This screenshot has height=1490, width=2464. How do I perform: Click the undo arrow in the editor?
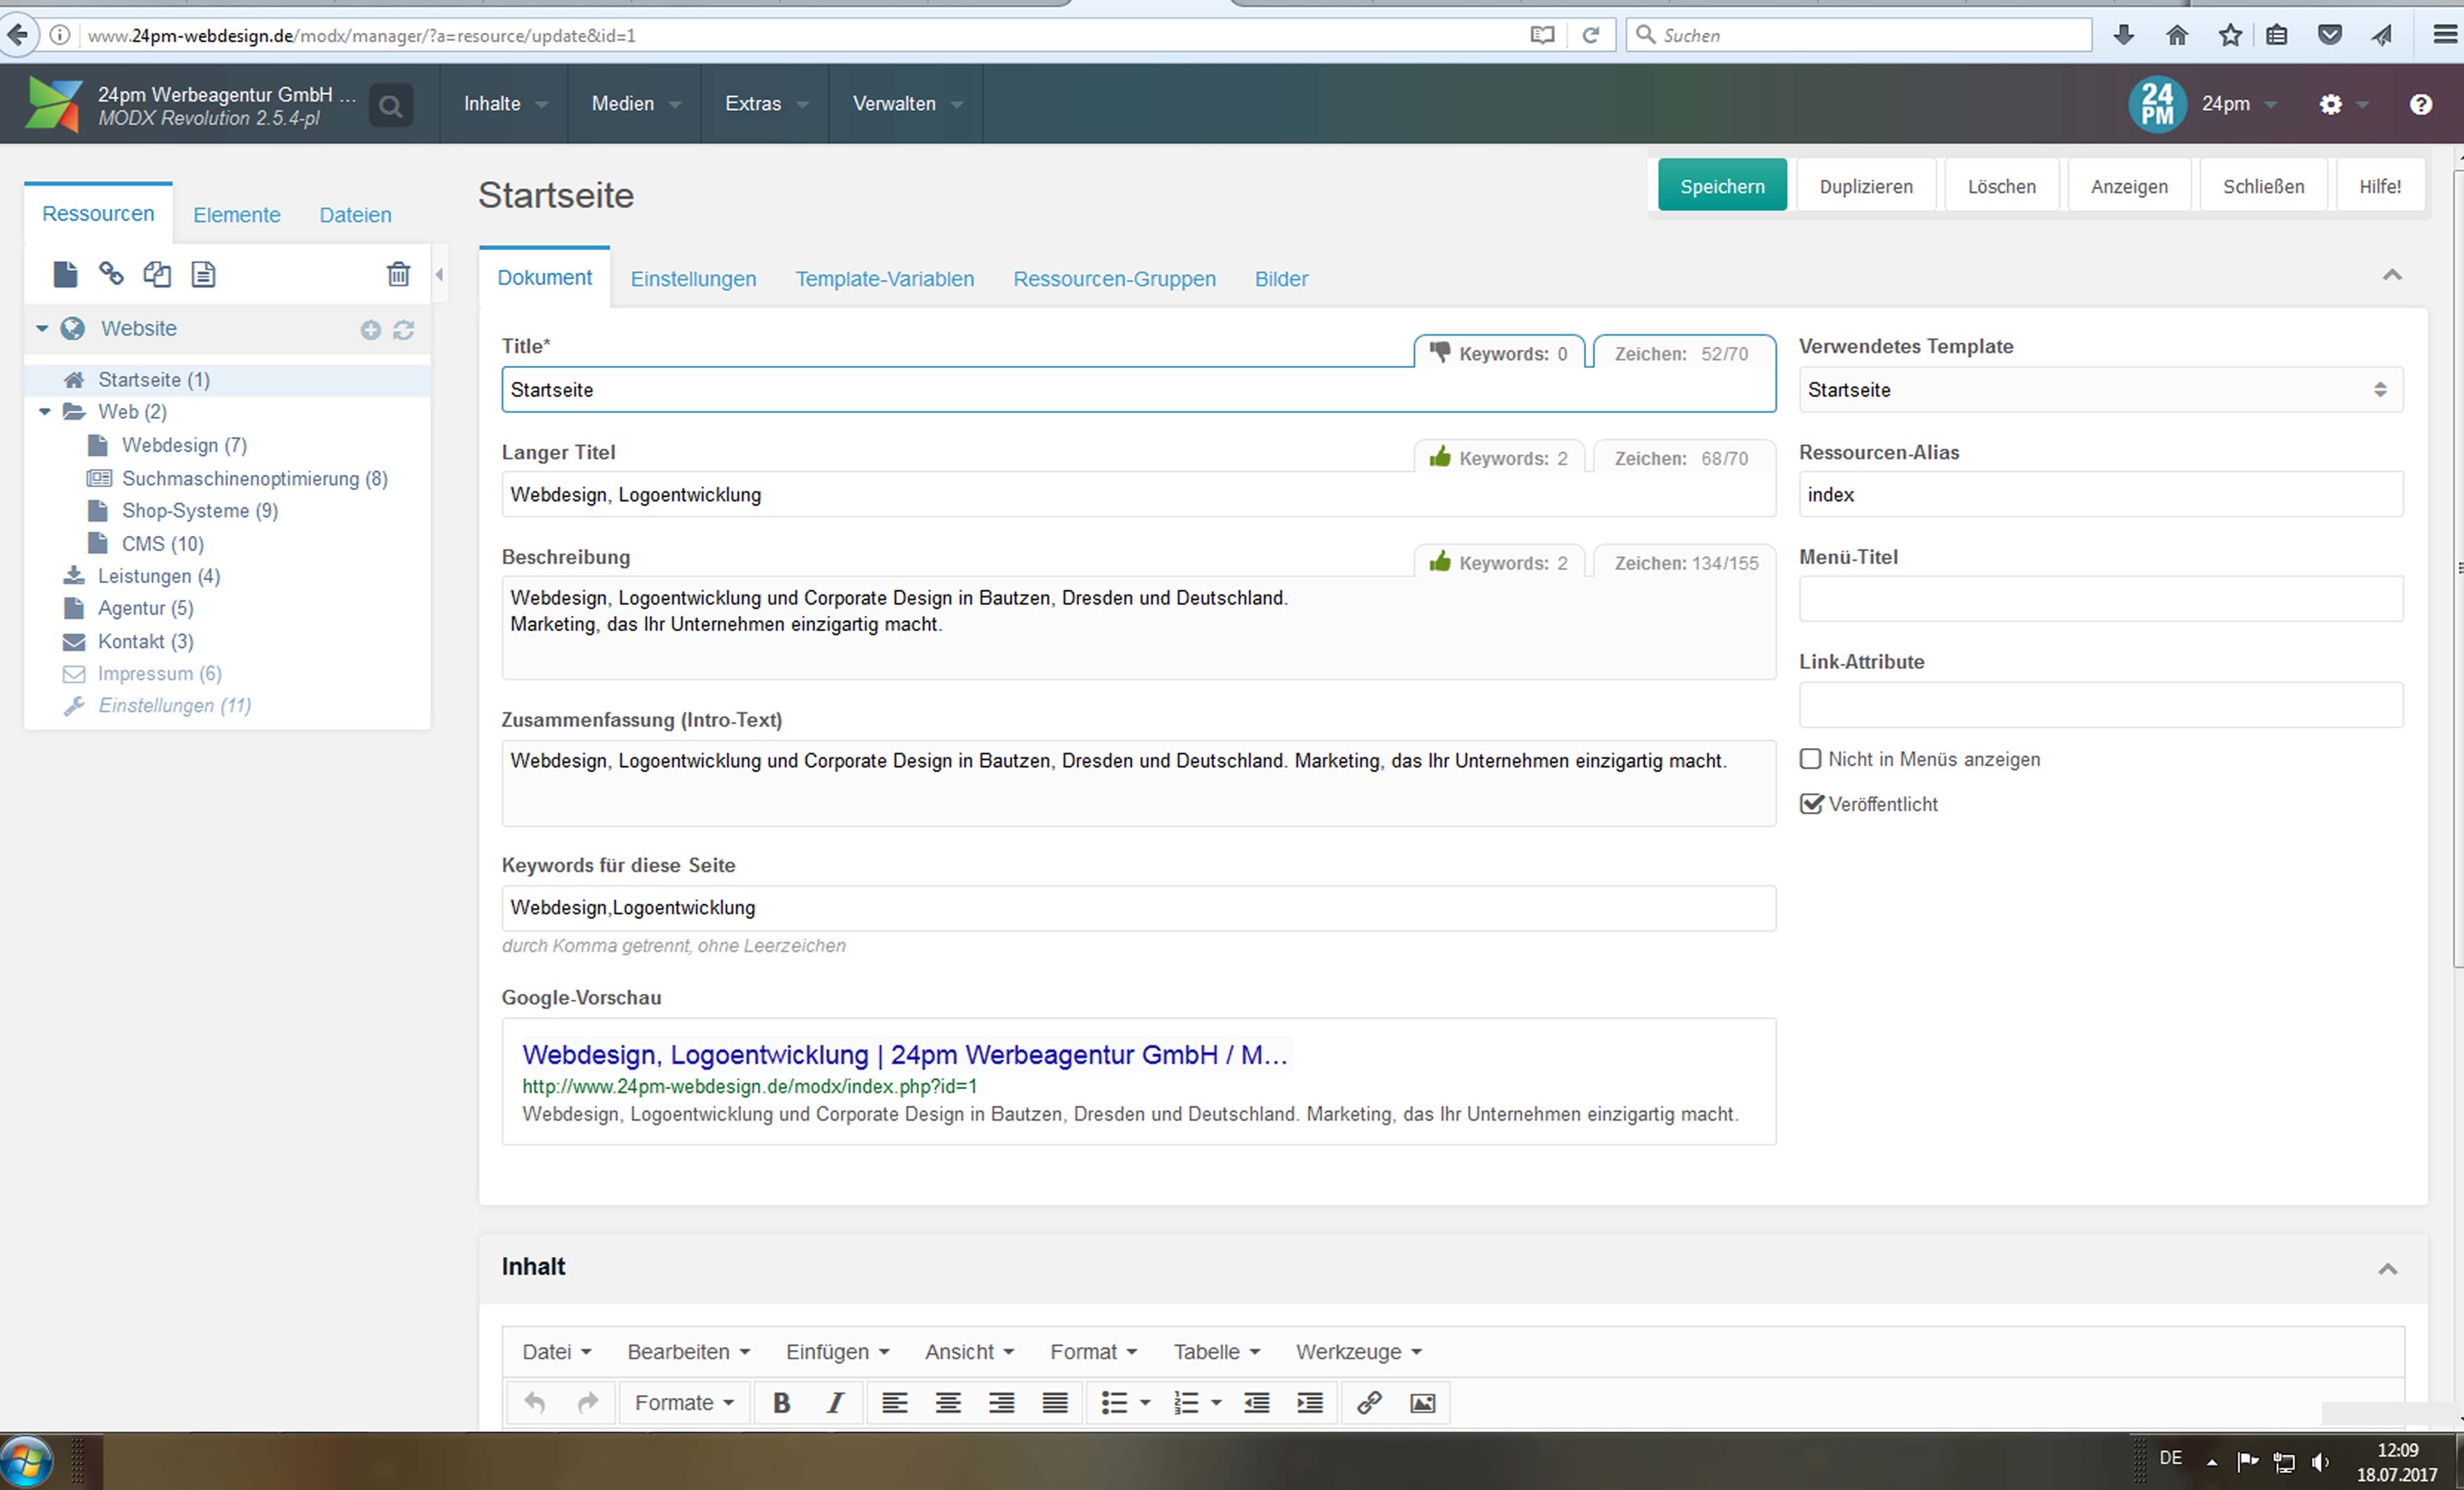click(x=535, y=1403)
